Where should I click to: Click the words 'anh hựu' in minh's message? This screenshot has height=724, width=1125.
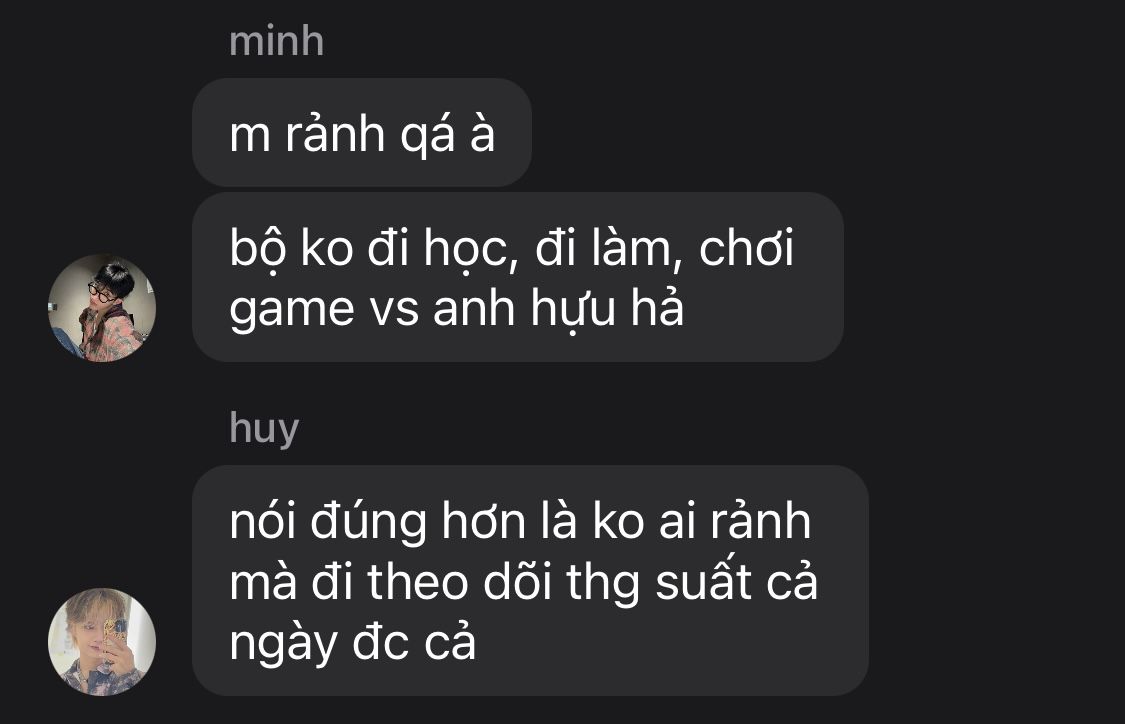coord(524,309)
